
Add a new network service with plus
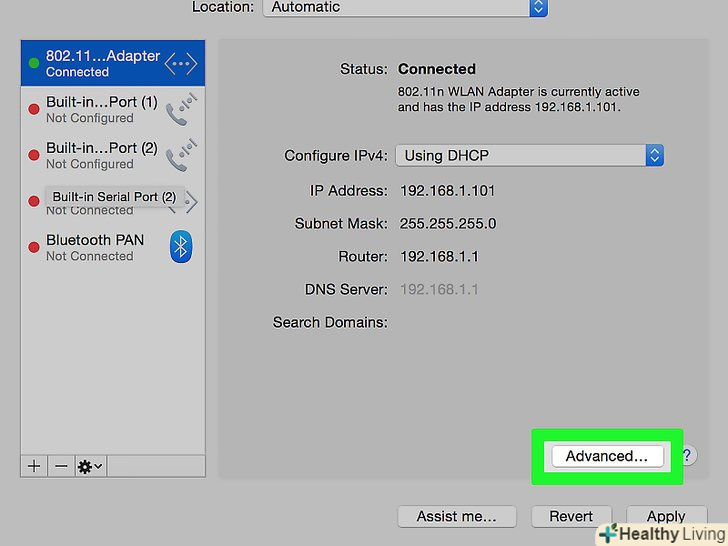coord(34,466)
